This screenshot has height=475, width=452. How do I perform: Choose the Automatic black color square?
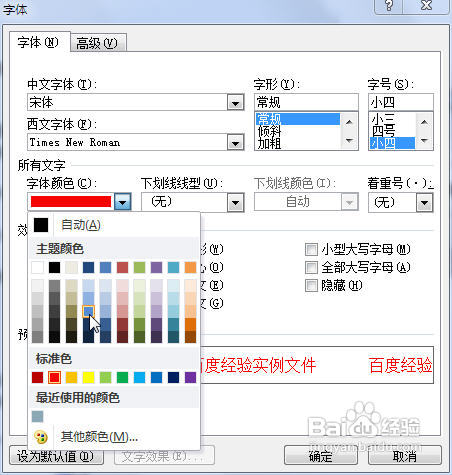tap(41, 225)
